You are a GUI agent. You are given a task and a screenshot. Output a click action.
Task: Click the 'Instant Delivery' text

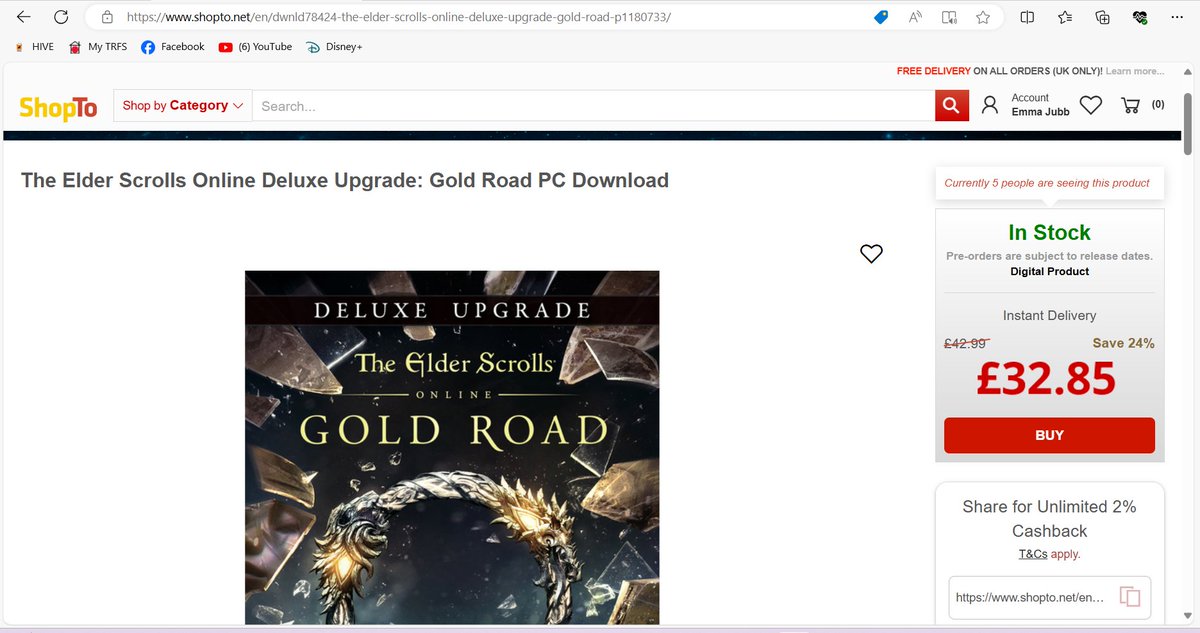click(1049, 315)
